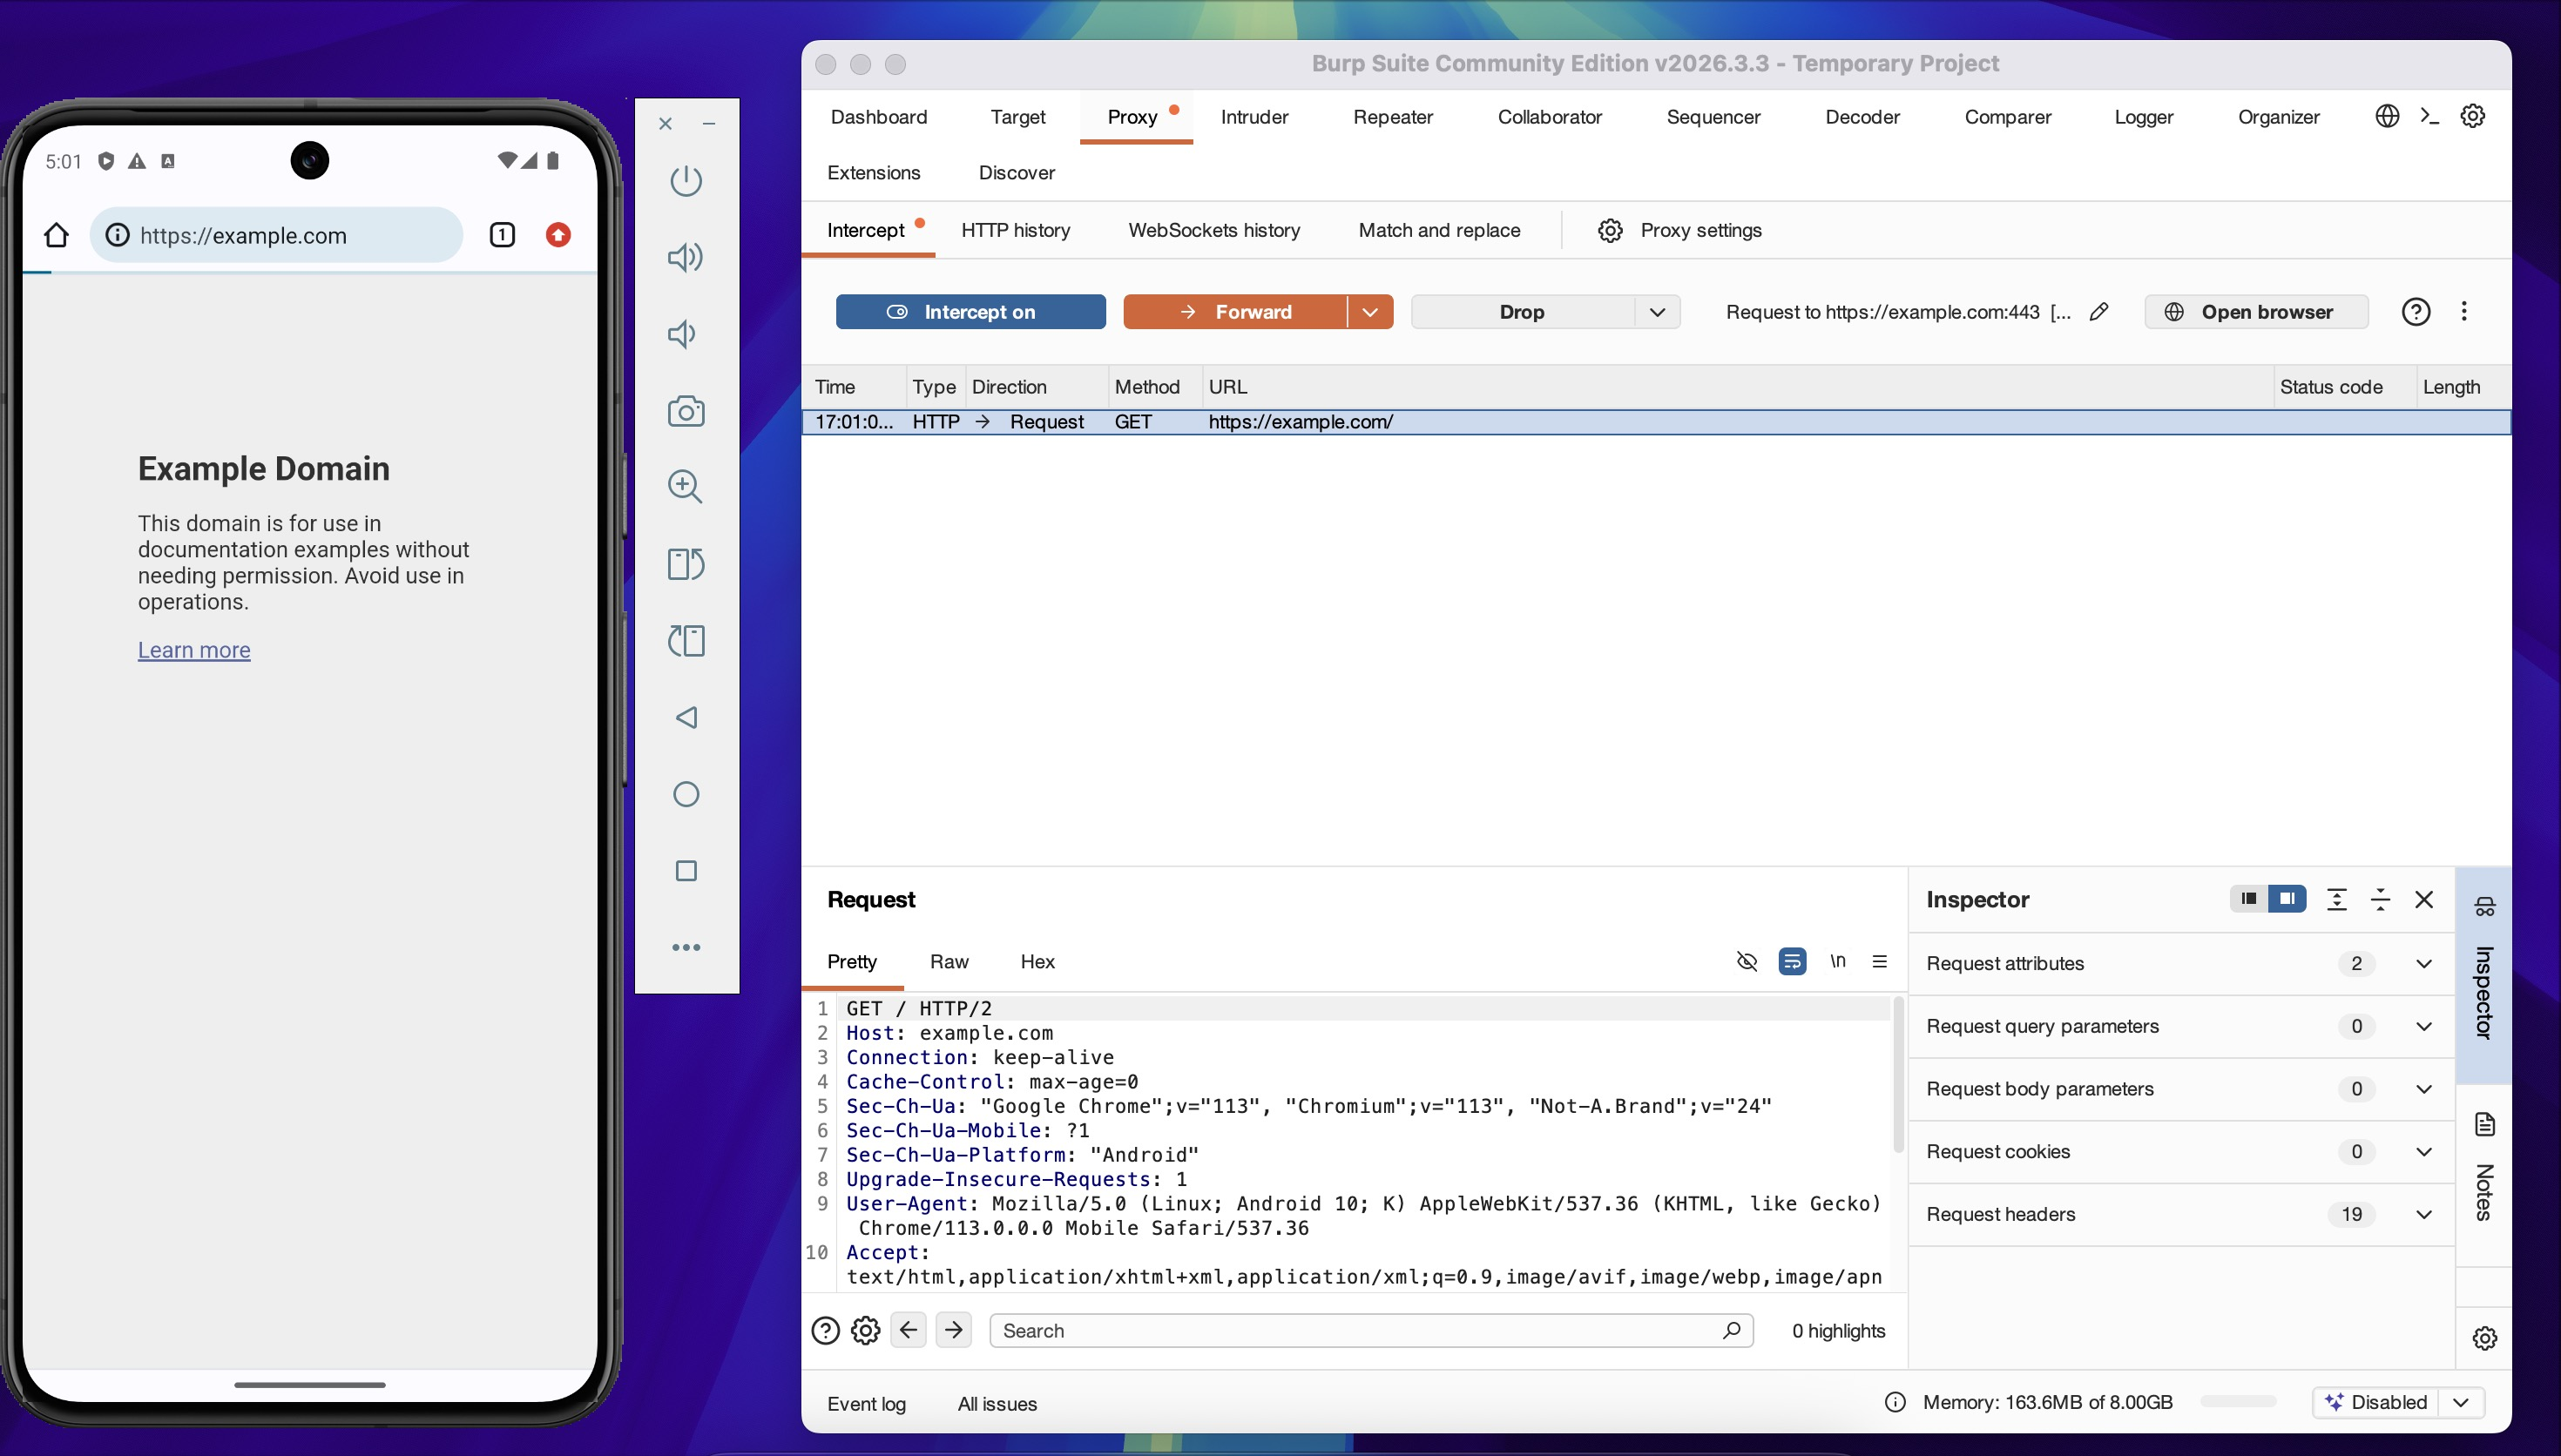
Task: Open AI Disabled dropdown arrow
Action: pyautogui.click(x=2461, y=1402)
